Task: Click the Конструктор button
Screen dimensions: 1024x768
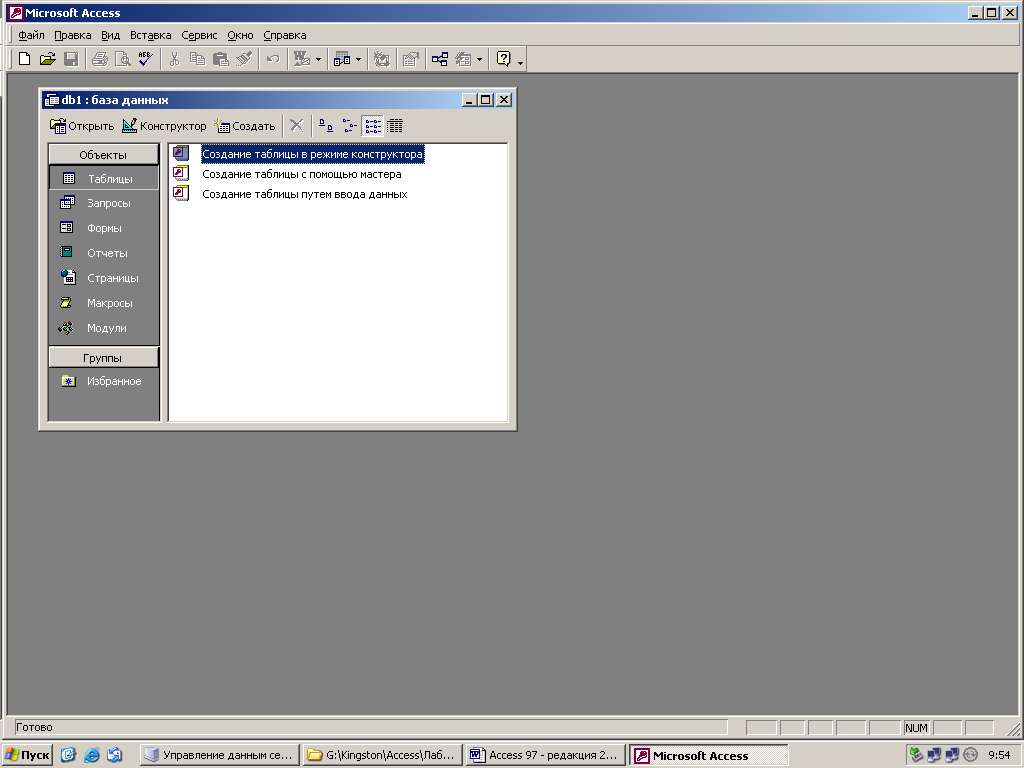Action: (164, 126)
